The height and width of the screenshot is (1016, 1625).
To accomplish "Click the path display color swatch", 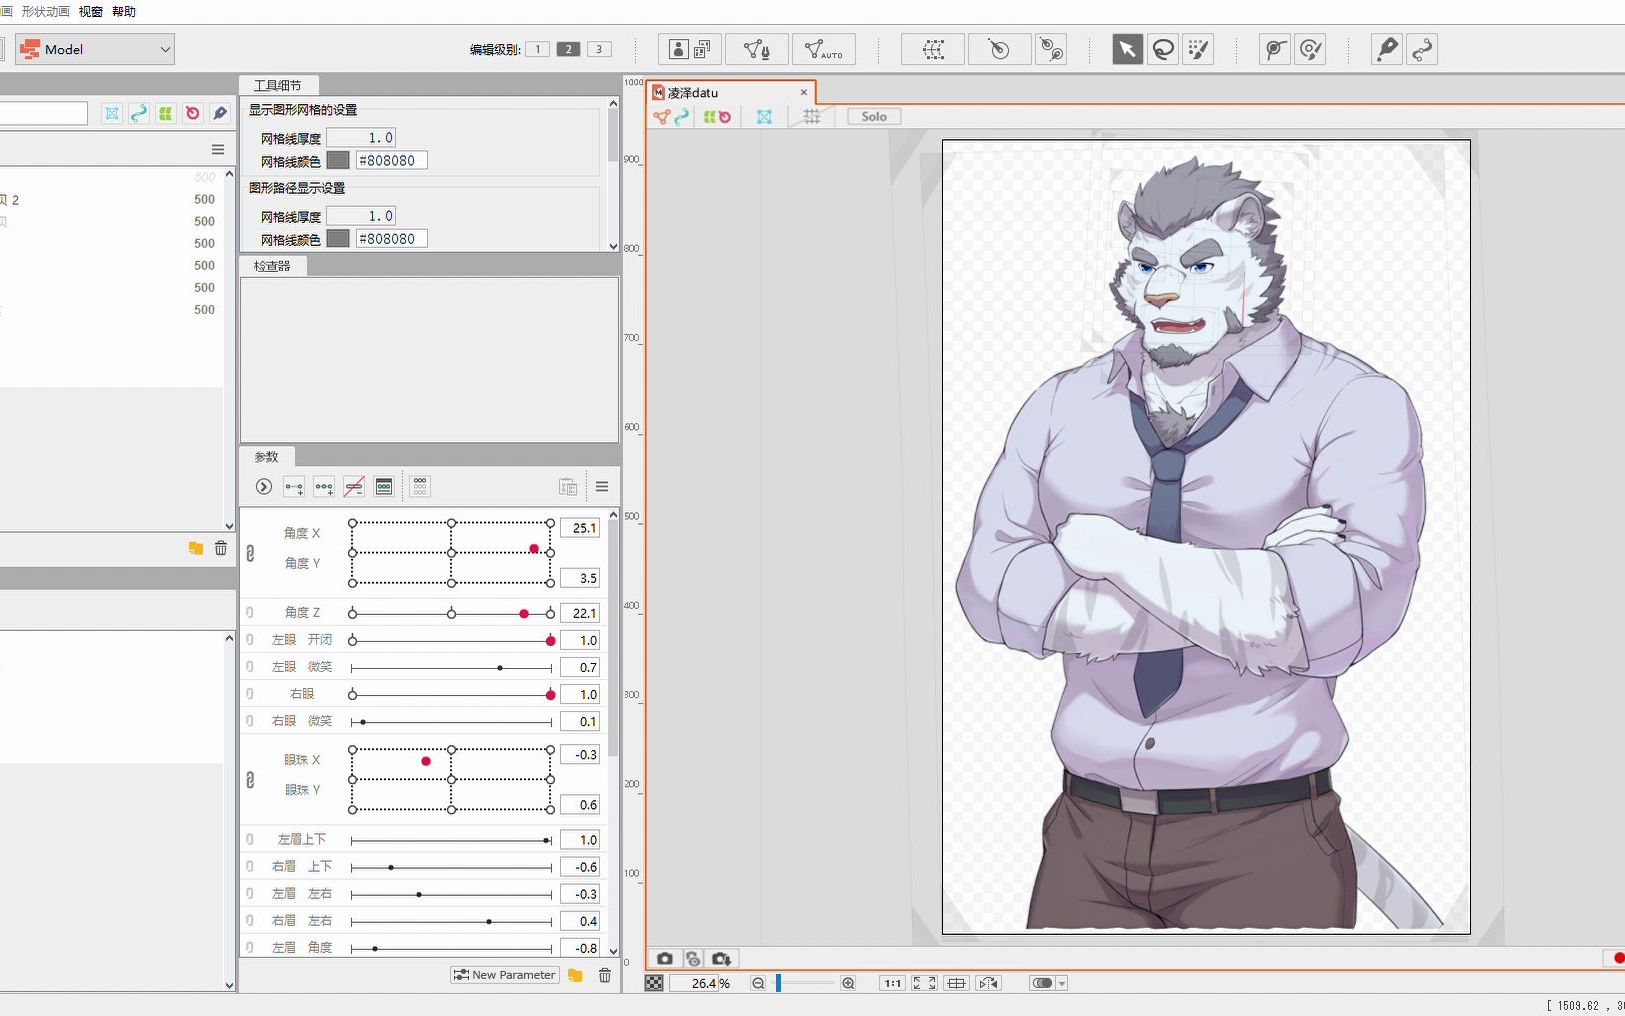I will pyautogui.click(x=338, y=238).
